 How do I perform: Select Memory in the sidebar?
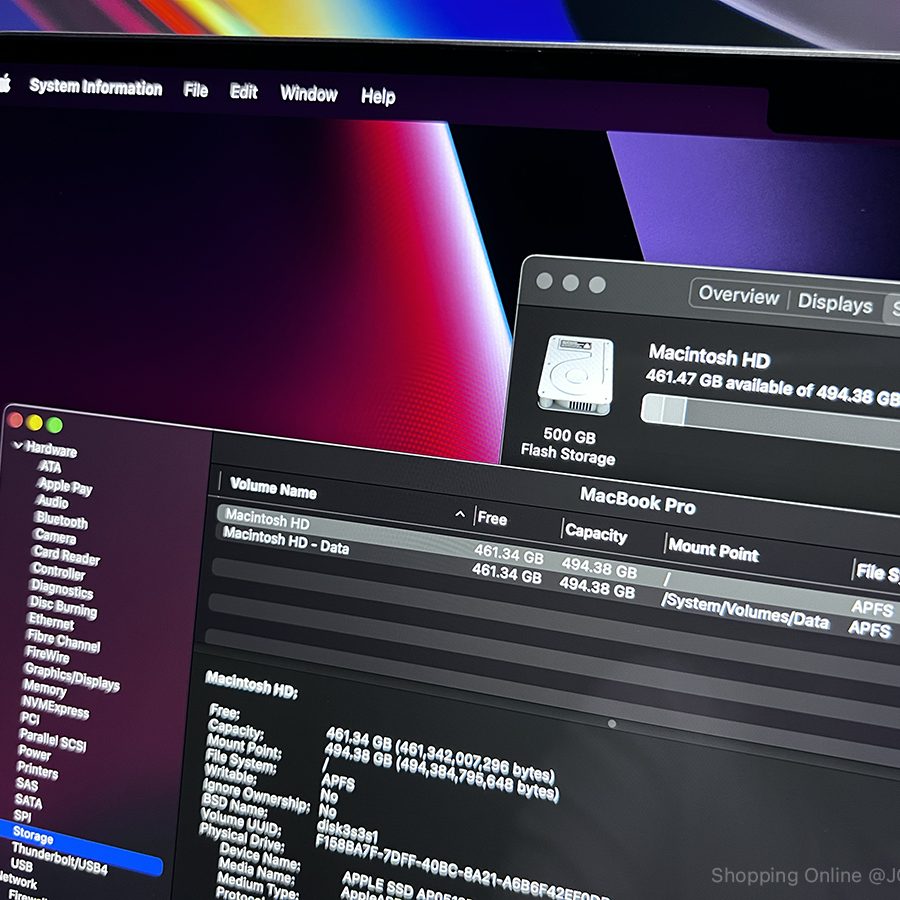click(44, 687)
